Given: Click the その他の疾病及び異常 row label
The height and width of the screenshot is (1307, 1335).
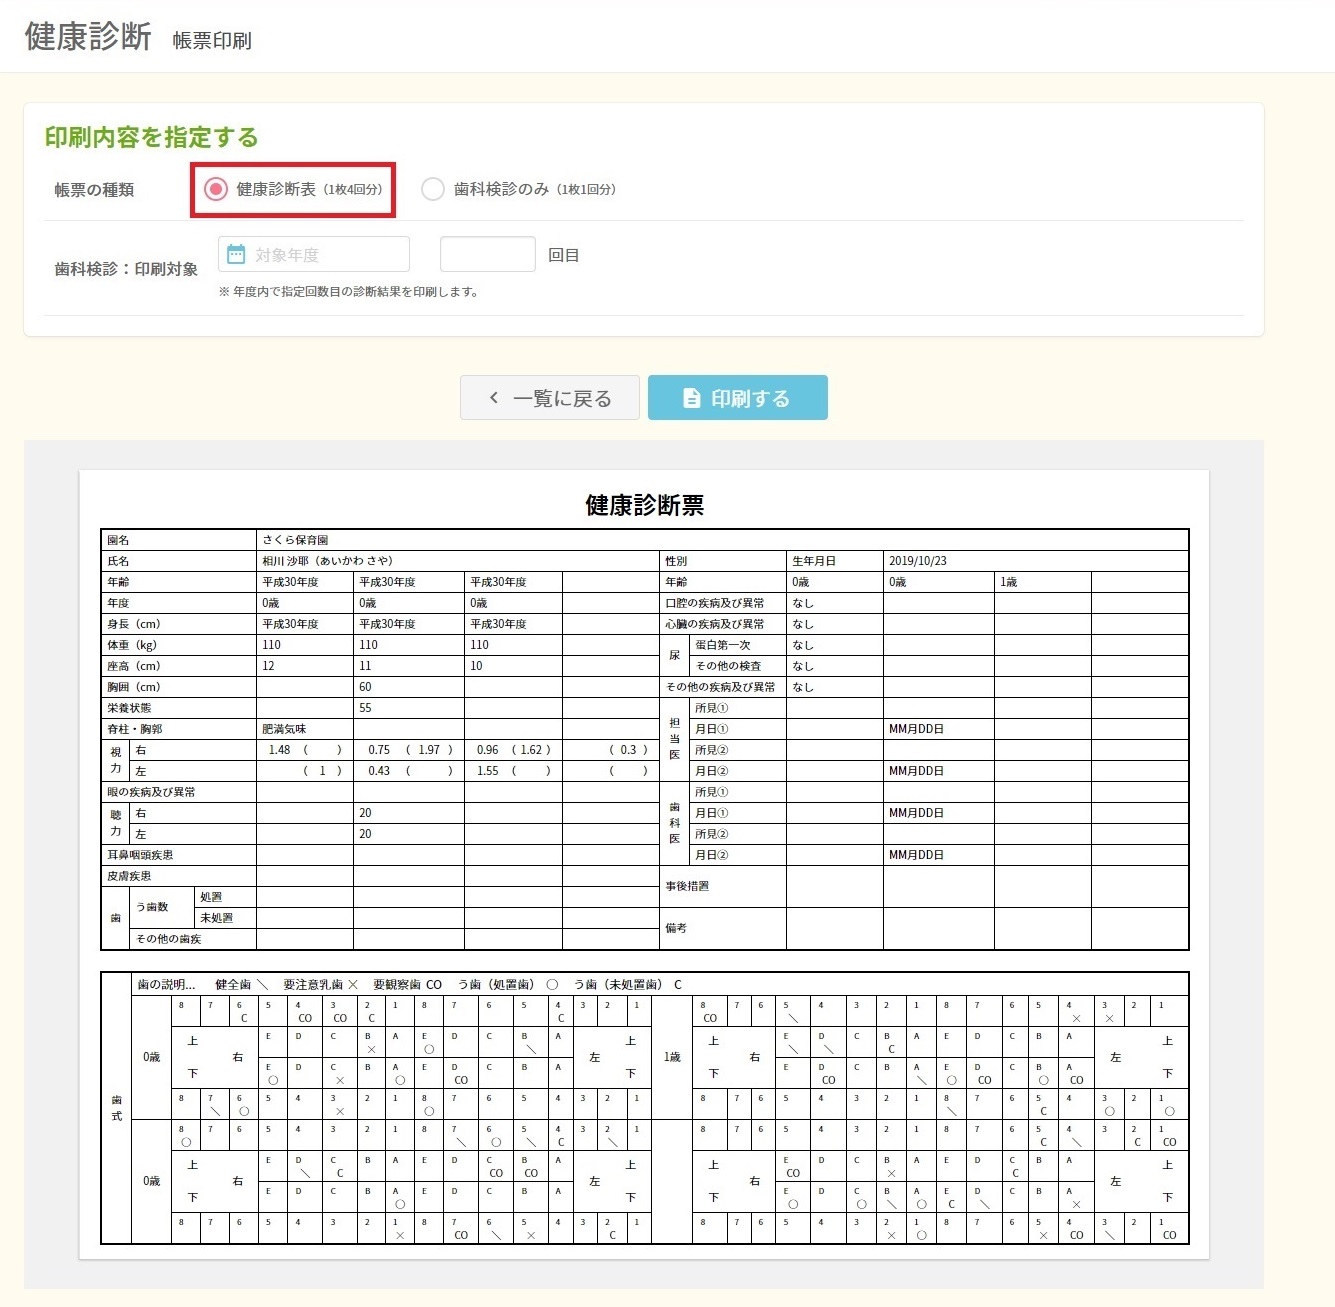Looking at the screenshot, I should pos(720,687).
